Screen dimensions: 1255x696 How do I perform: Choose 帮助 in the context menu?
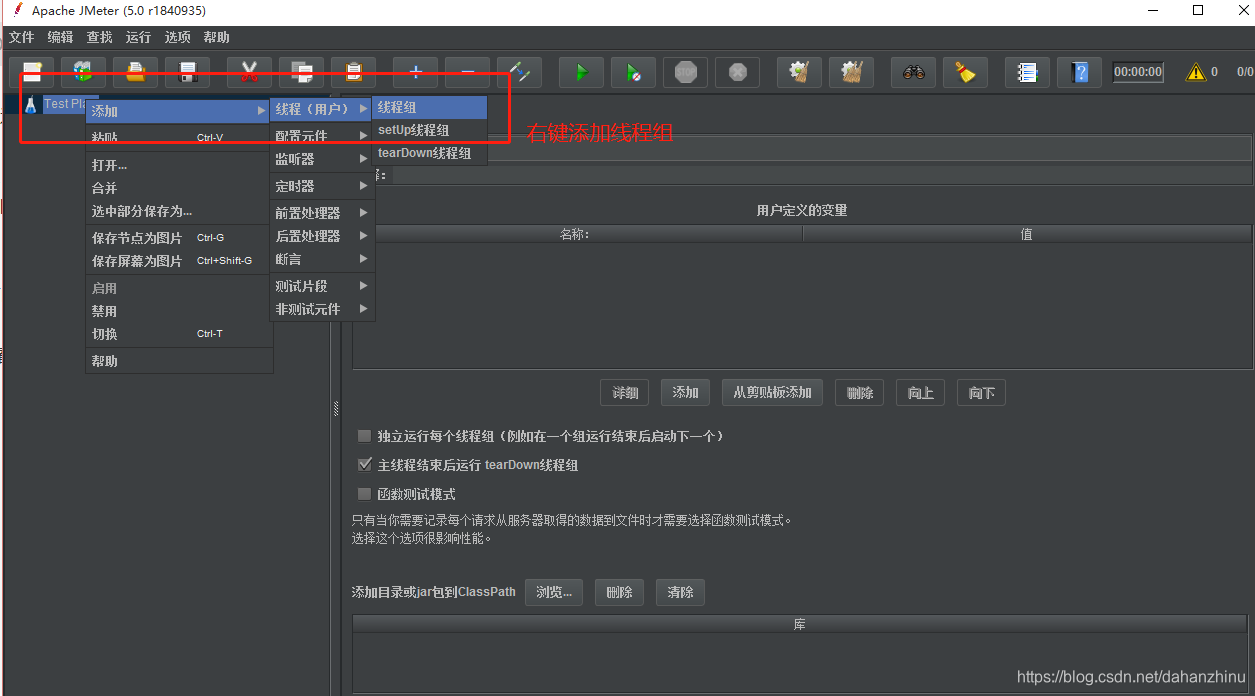pyautogui.click(x=178, y=361)
